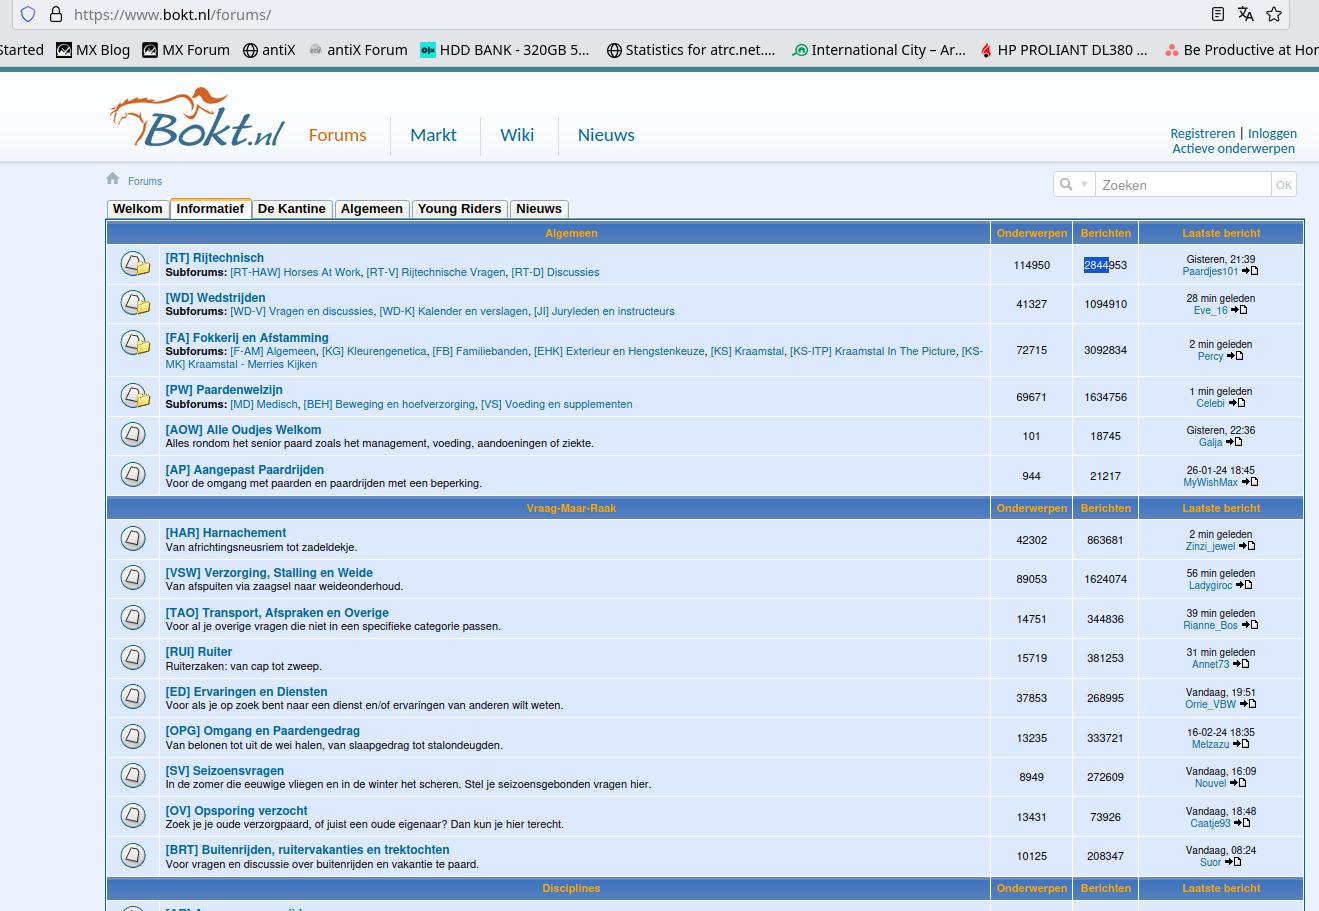Click the site security shield icon
1319x911 pixels.
click(28, 14)
